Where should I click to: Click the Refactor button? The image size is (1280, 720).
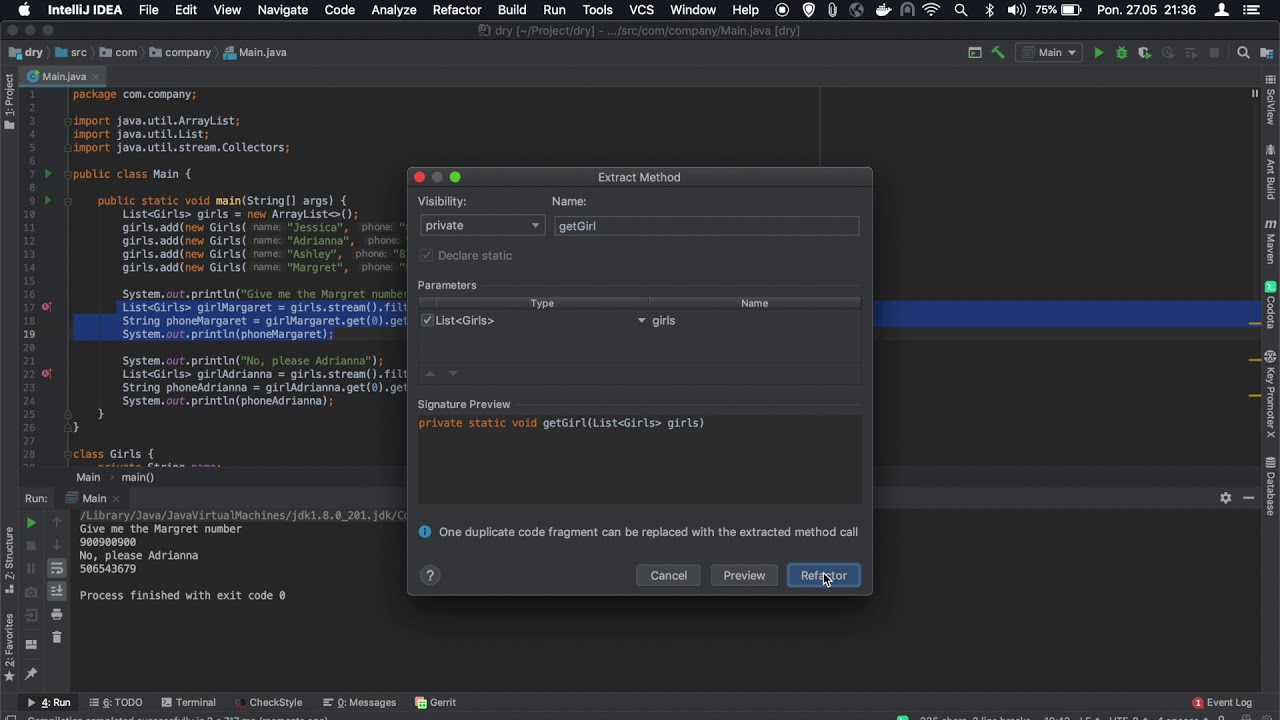point(824,575)
